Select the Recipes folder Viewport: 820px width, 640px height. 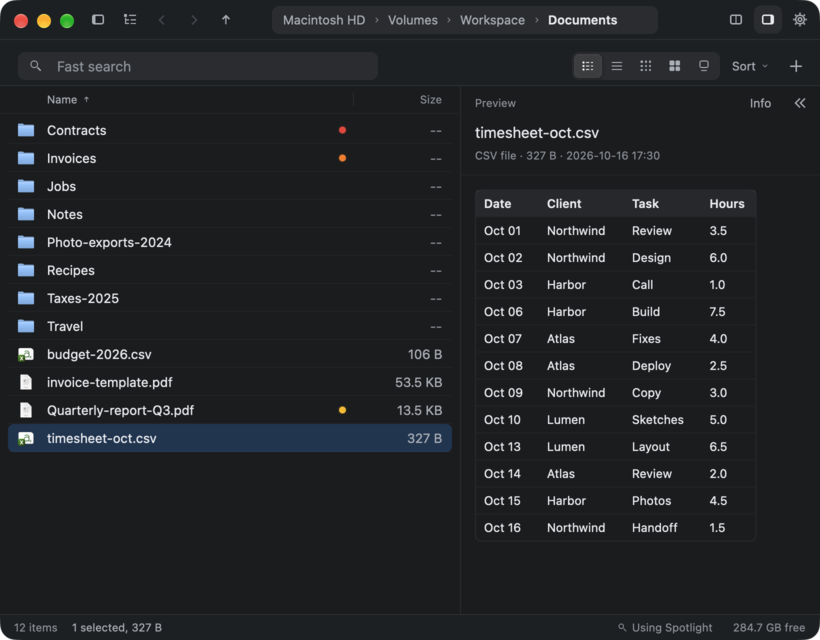[230, 270]
